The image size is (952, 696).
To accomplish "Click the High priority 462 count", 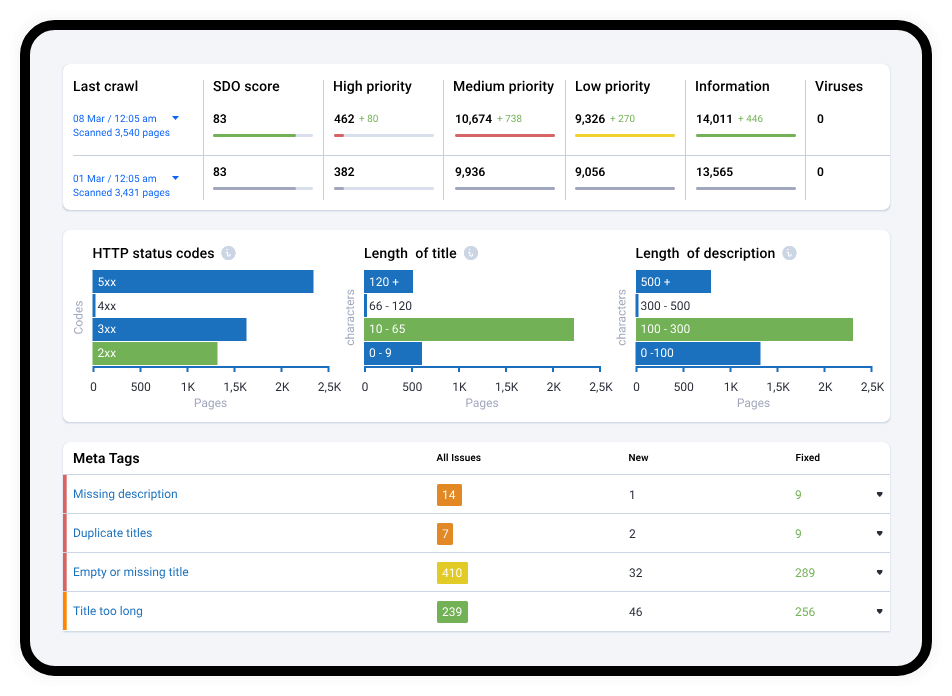I will pyautogui.click(x=344, y=118).
